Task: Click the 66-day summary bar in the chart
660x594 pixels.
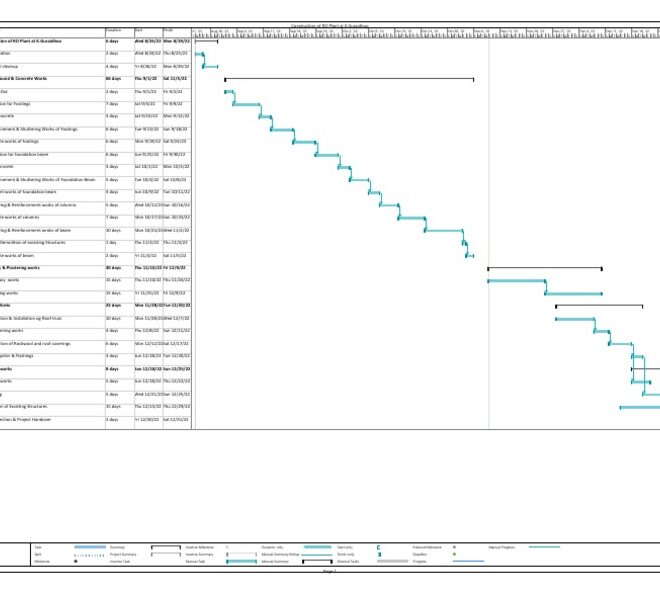Action: 349,78
